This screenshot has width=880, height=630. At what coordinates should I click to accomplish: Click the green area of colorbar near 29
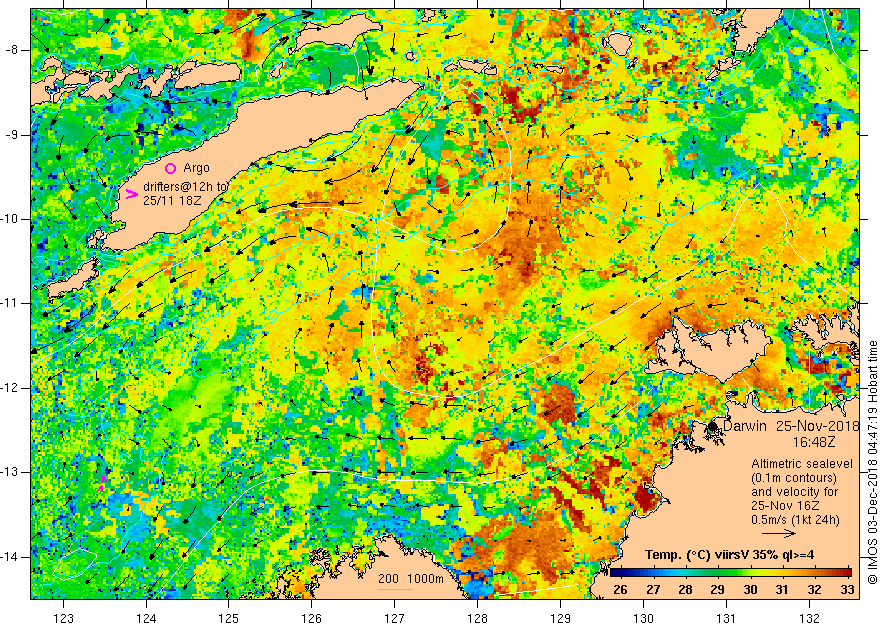click(x=718, y=573)
